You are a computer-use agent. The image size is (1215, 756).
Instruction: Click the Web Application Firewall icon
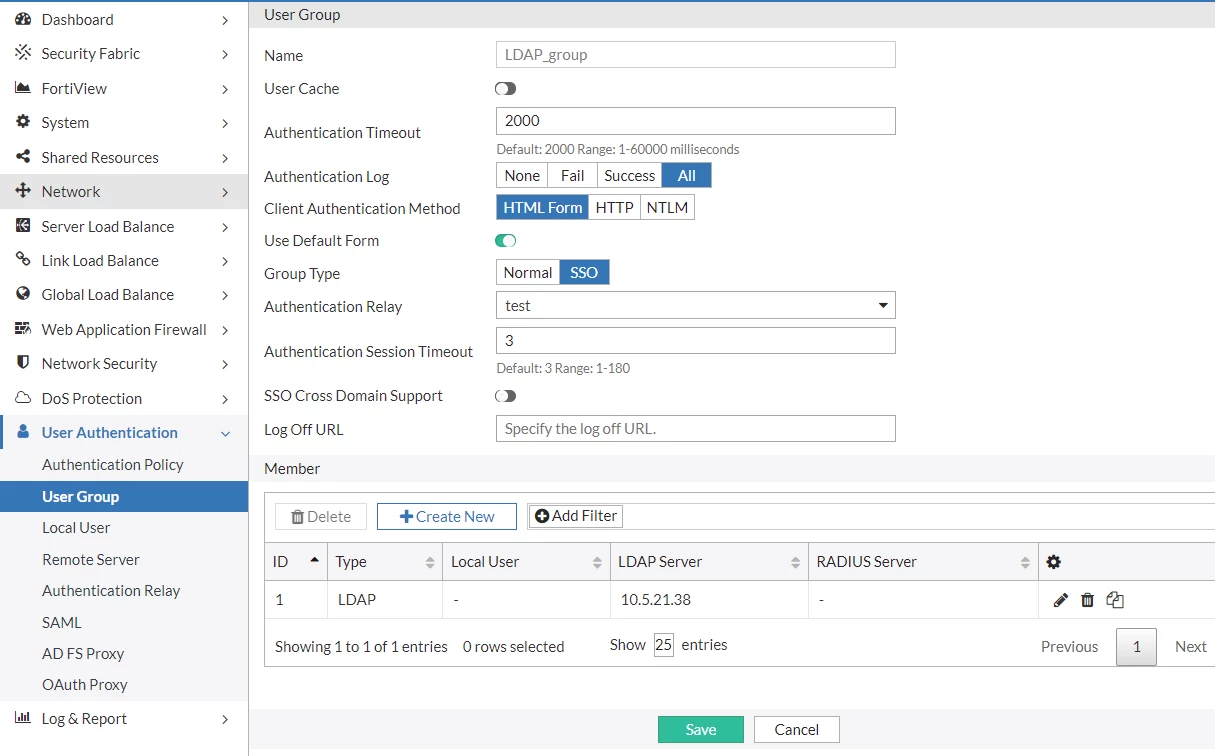coord(23,329)
